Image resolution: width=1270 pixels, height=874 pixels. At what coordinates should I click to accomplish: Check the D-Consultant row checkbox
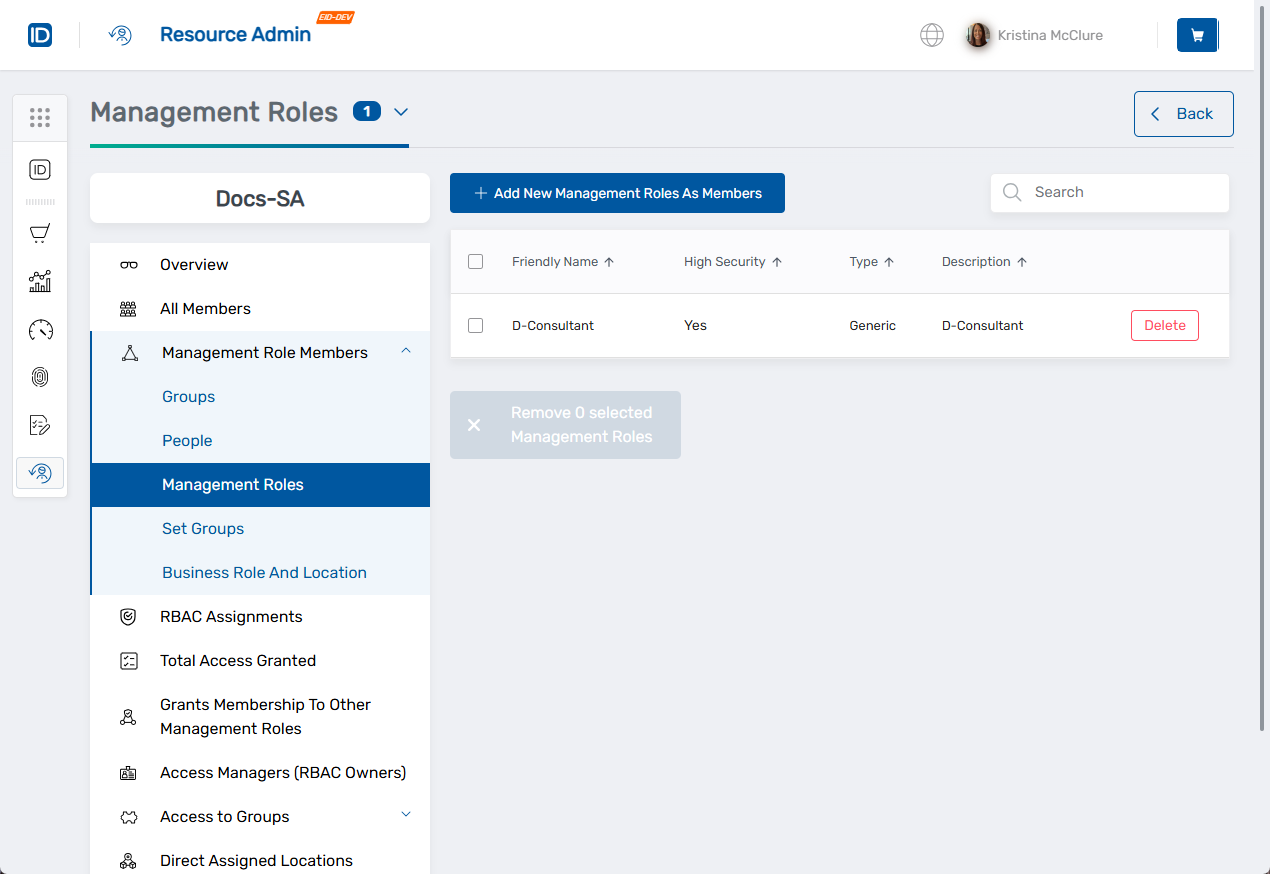coord(475,325)
